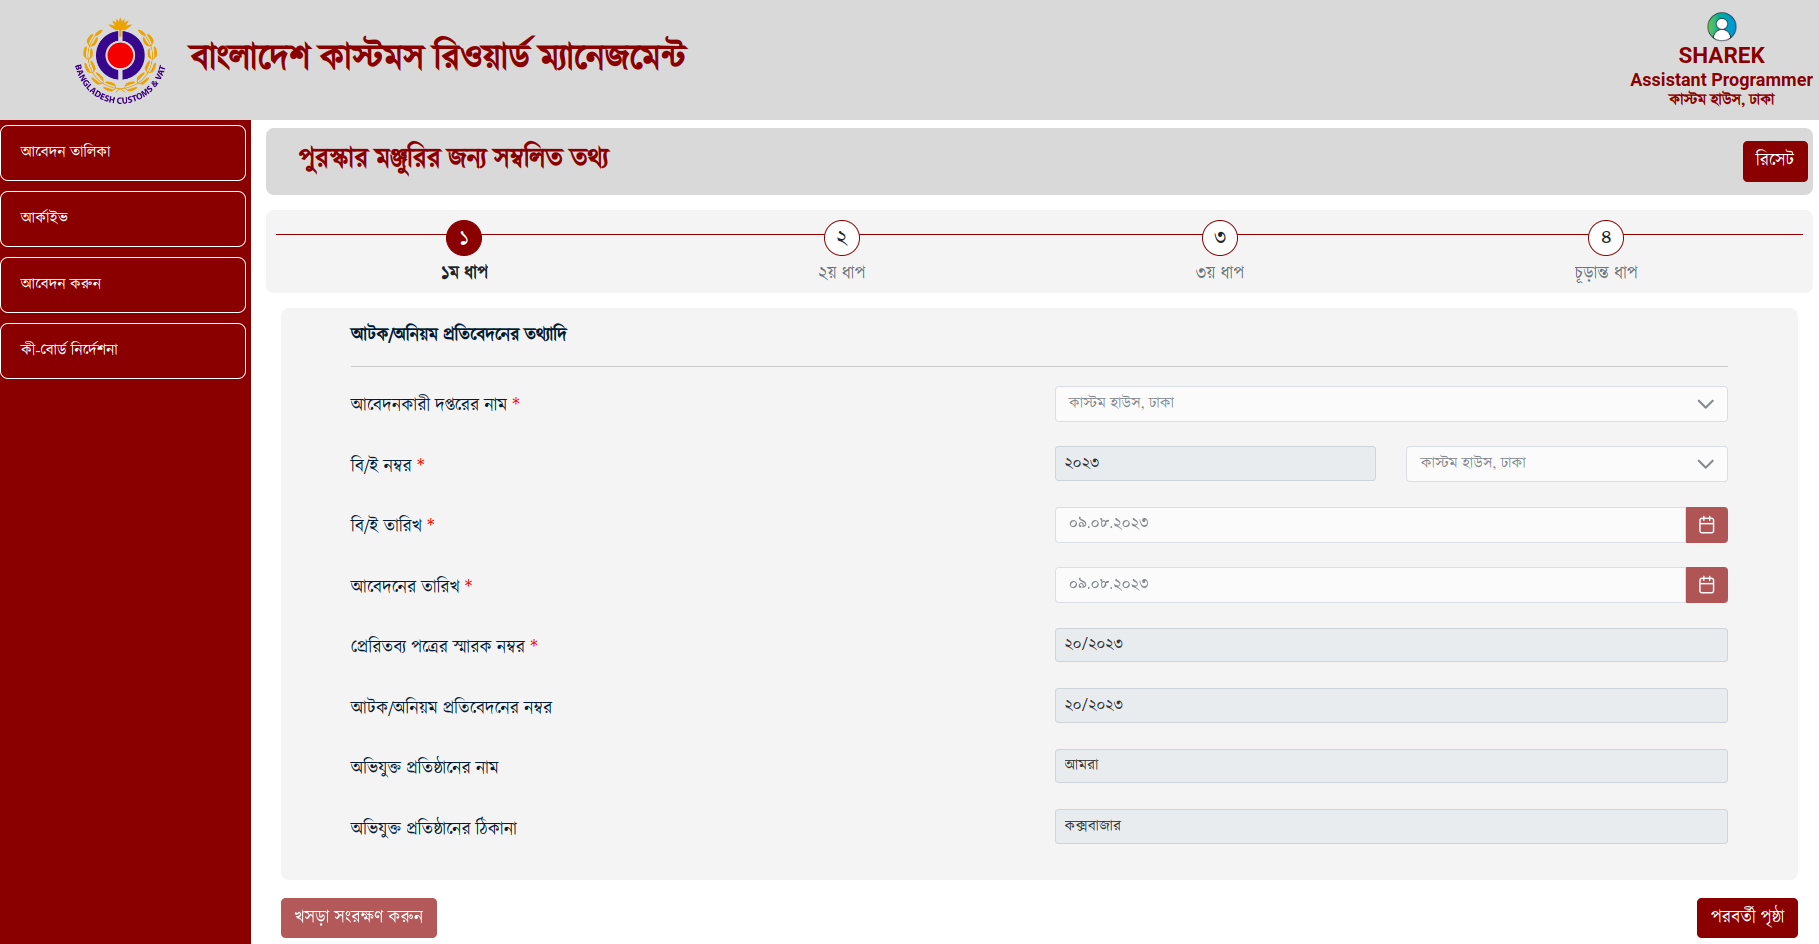1819x944 pixels.
Task: Click the ৩য় ধাপ step label
Action: 1220,272
